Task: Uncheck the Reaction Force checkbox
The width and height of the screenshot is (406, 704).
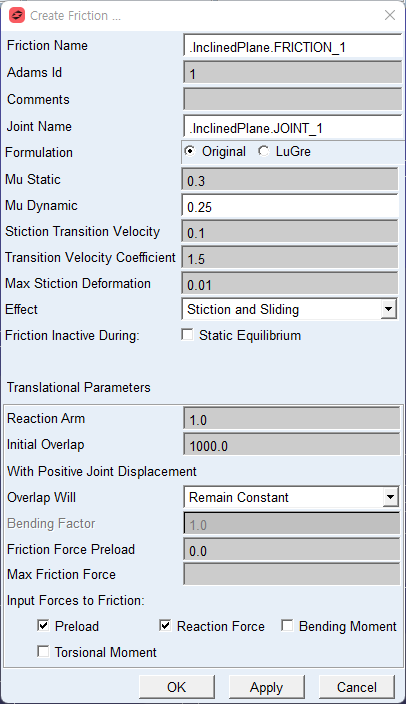Action: 165,625
